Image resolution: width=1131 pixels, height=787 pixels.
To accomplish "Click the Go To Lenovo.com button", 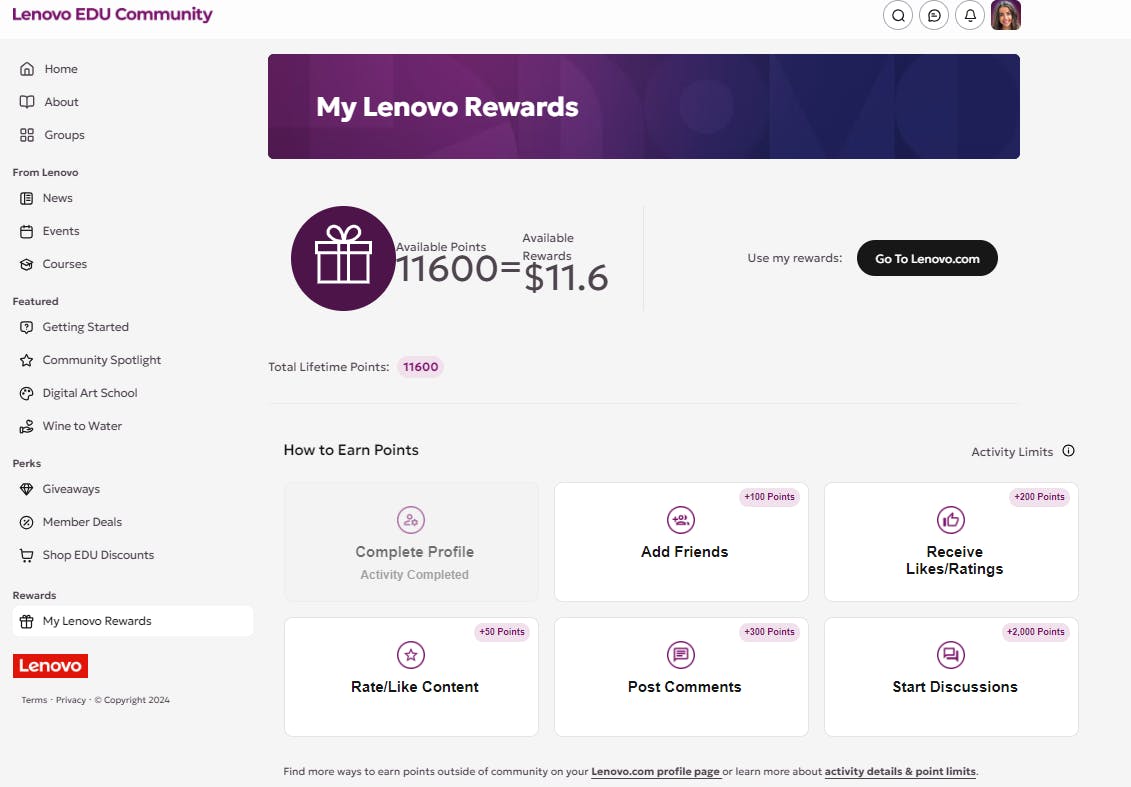I will 927,258.
